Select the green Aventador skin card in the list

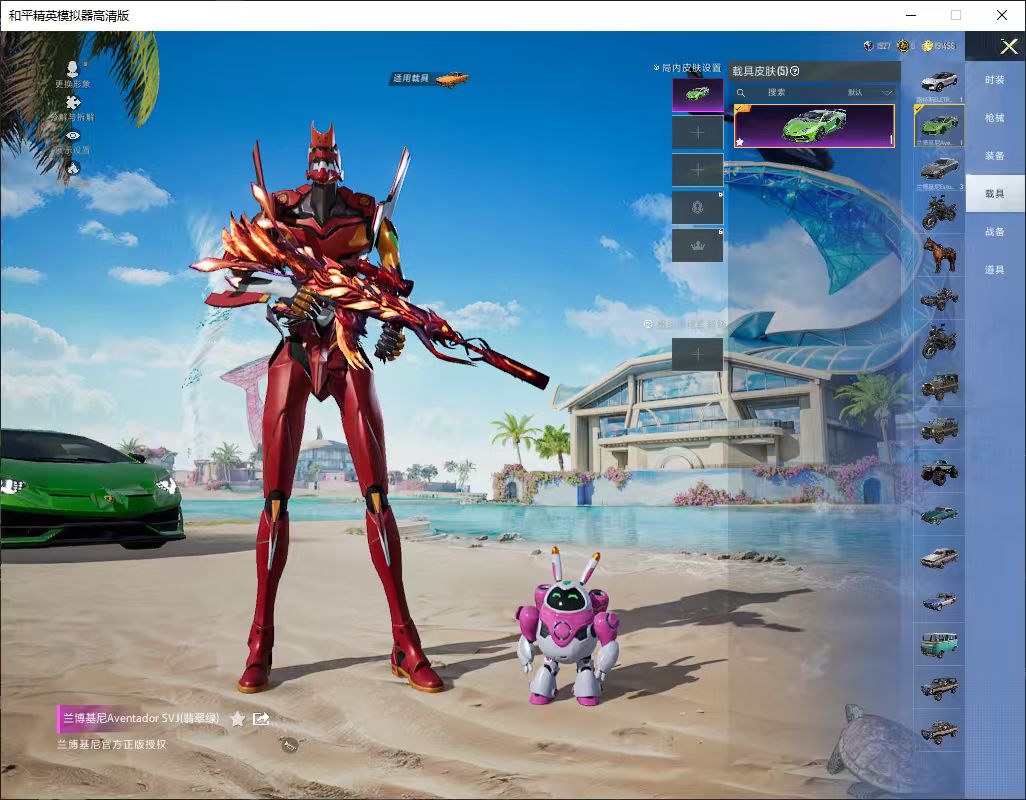coord(814,126)
